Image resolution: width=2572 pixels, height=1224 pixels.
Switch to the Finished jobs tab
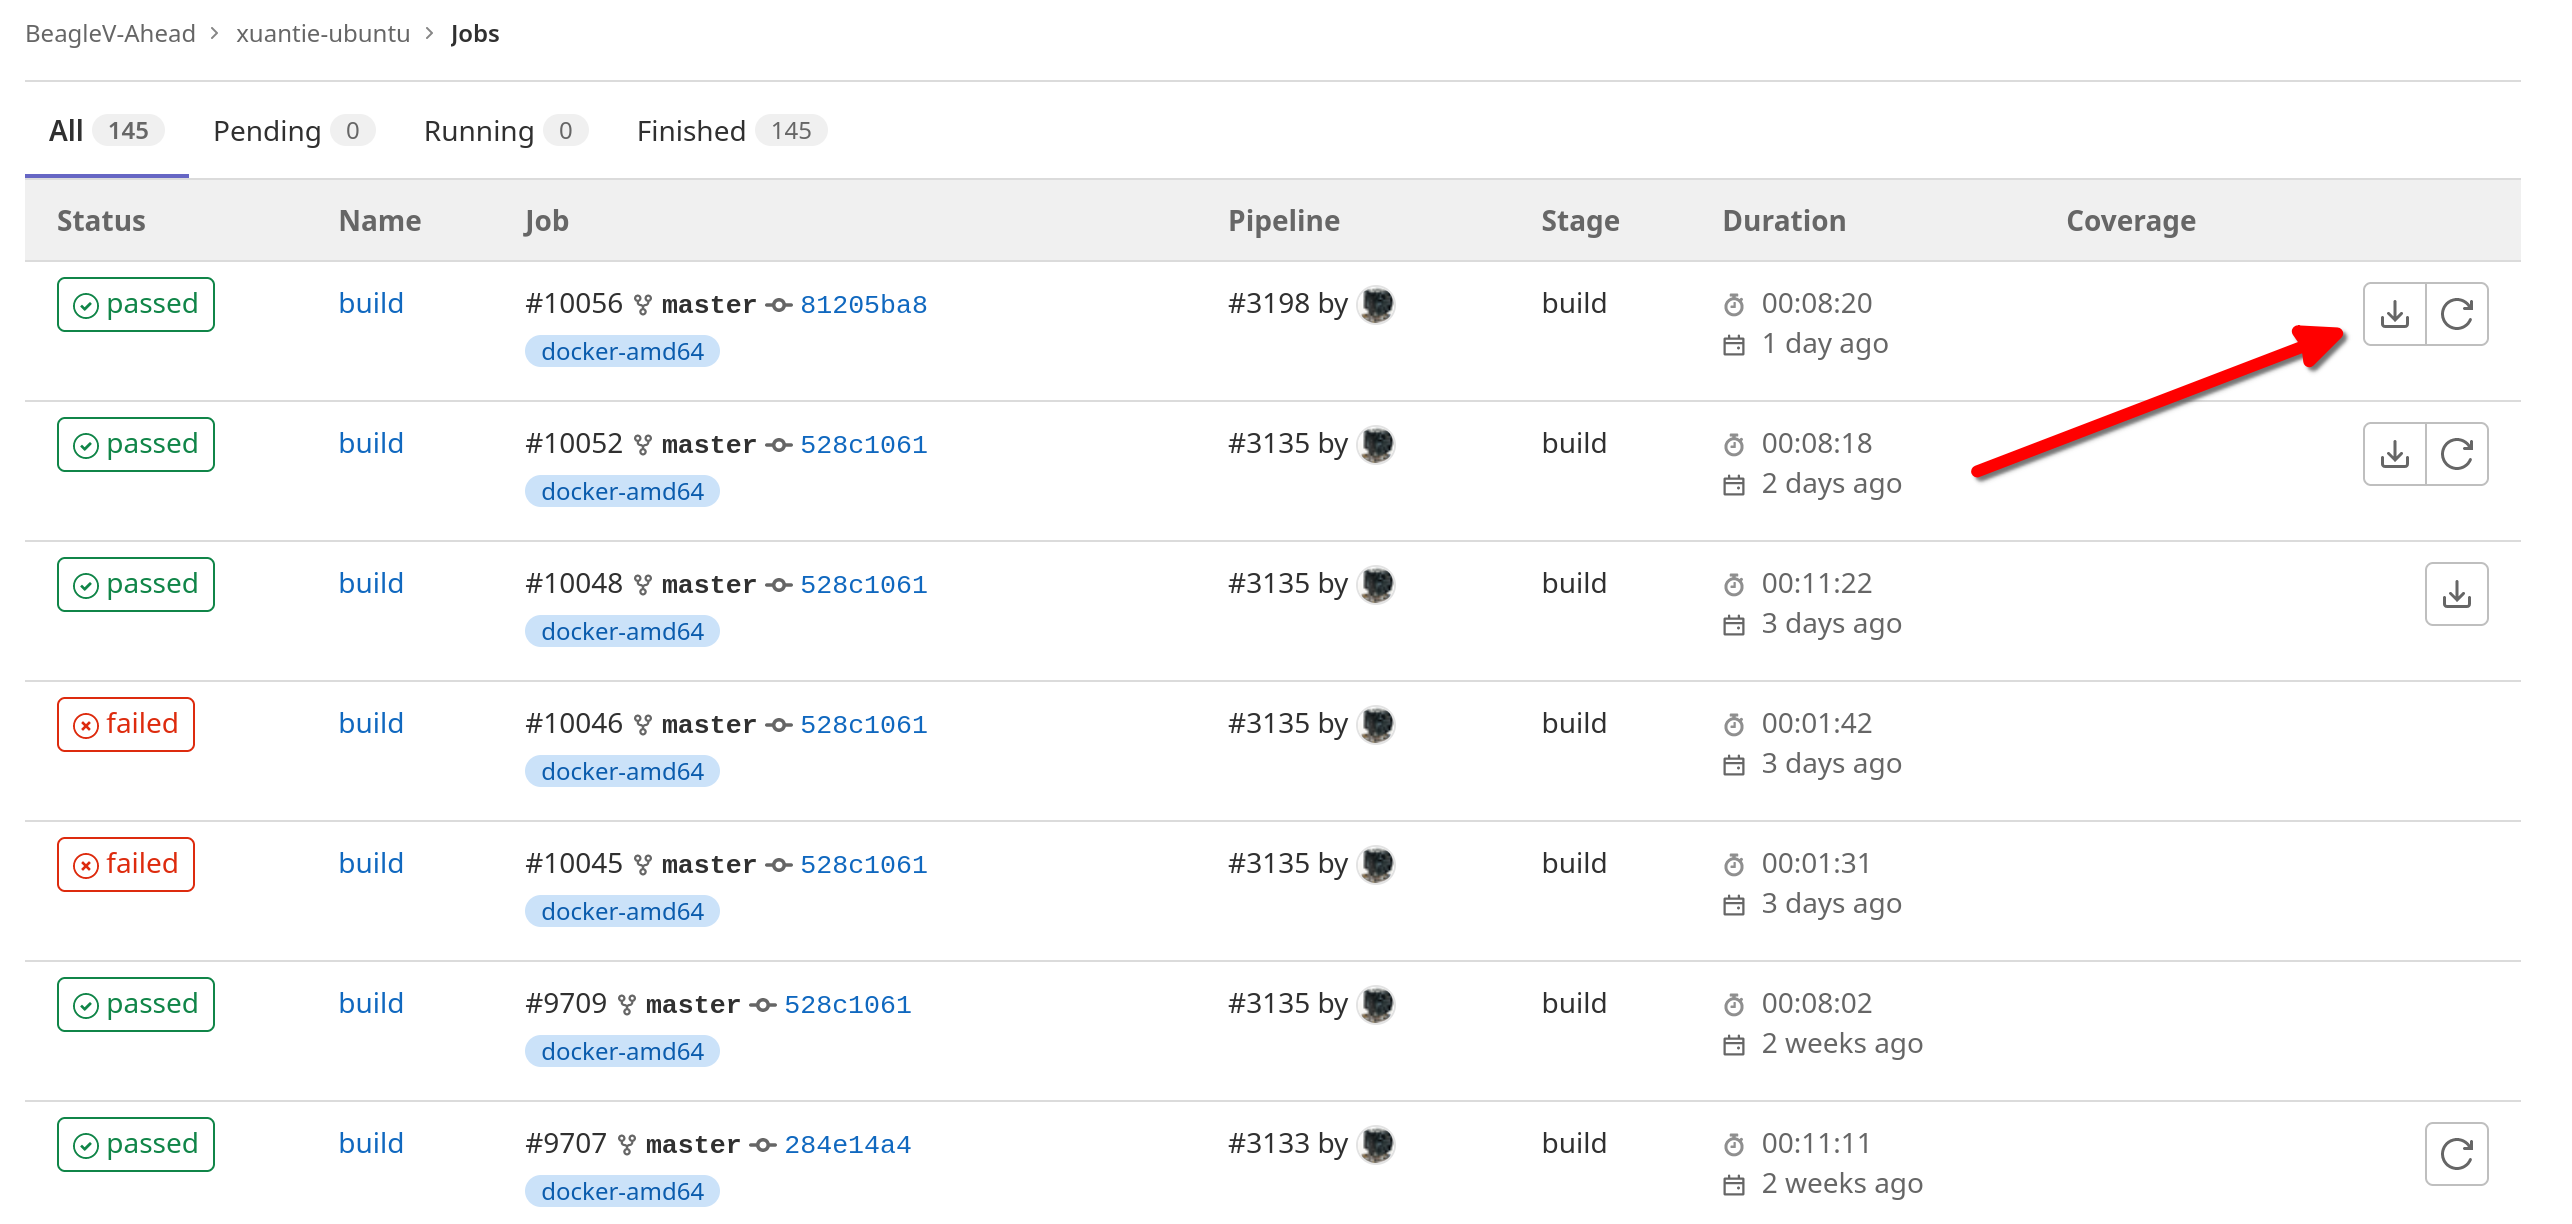point(732,131)
